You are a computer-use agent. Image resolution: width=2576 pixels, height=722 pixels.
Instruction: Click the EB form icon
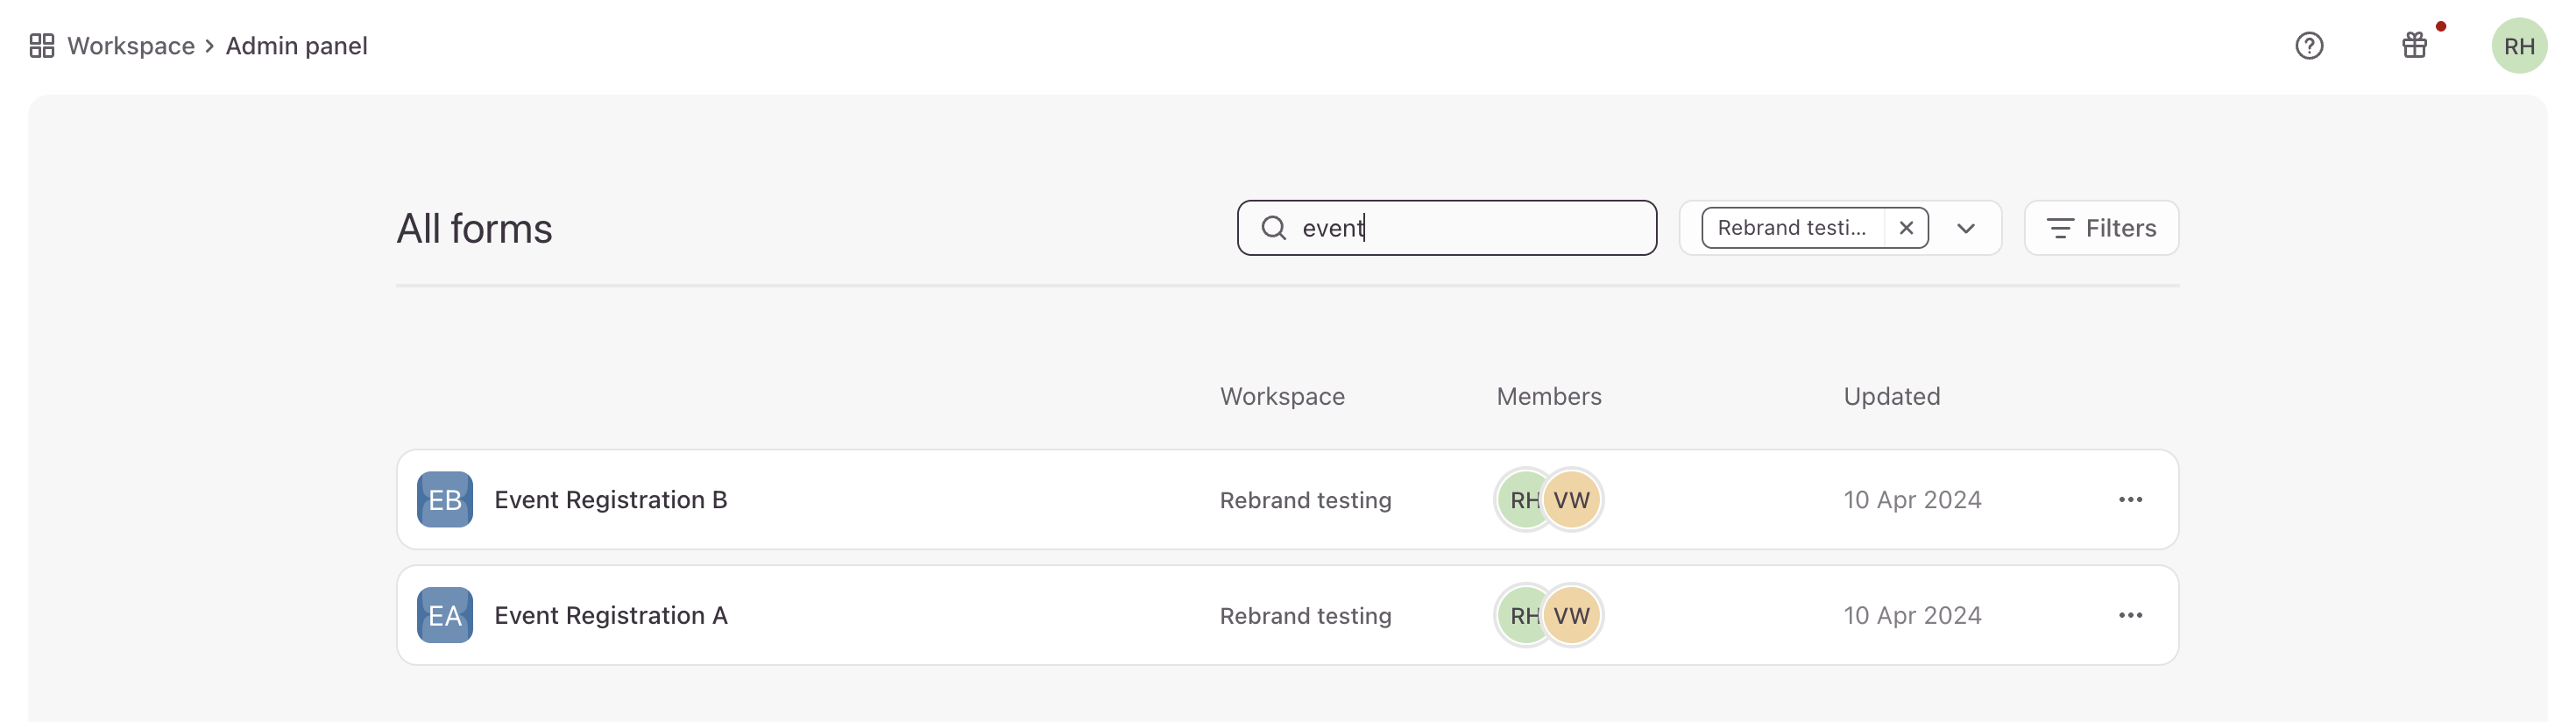pyautogui.click(x=445, y=499)
